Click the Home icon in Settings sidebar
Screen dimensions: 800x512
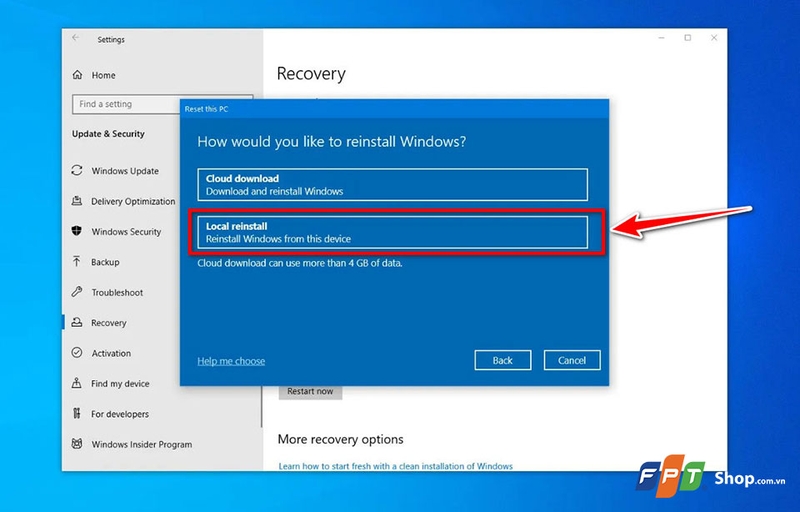point(77,75)
